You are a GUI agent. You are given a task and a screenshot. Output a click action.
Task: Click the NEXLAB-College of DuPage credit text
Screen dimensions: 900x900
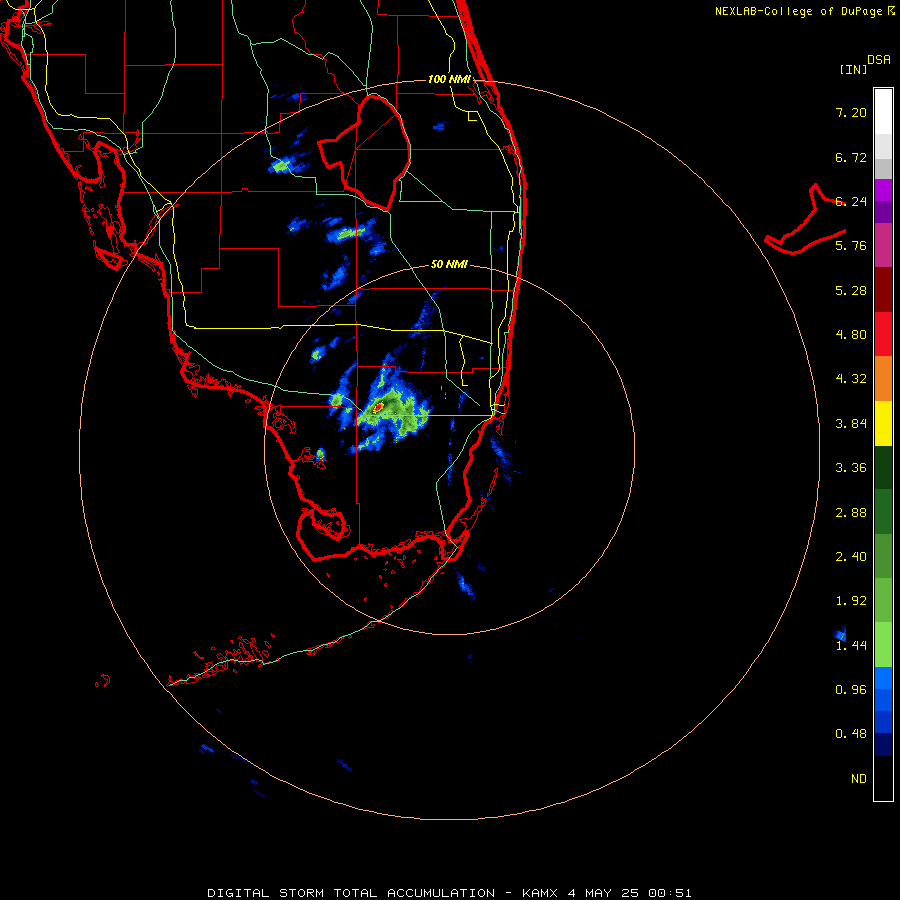[x=798, y=11]
